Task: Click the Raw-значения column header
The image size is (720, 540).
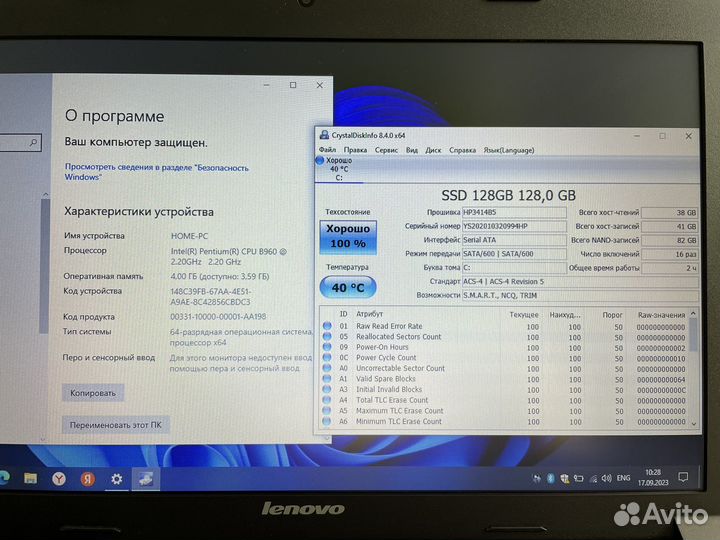Action: (x=661, y=315)
